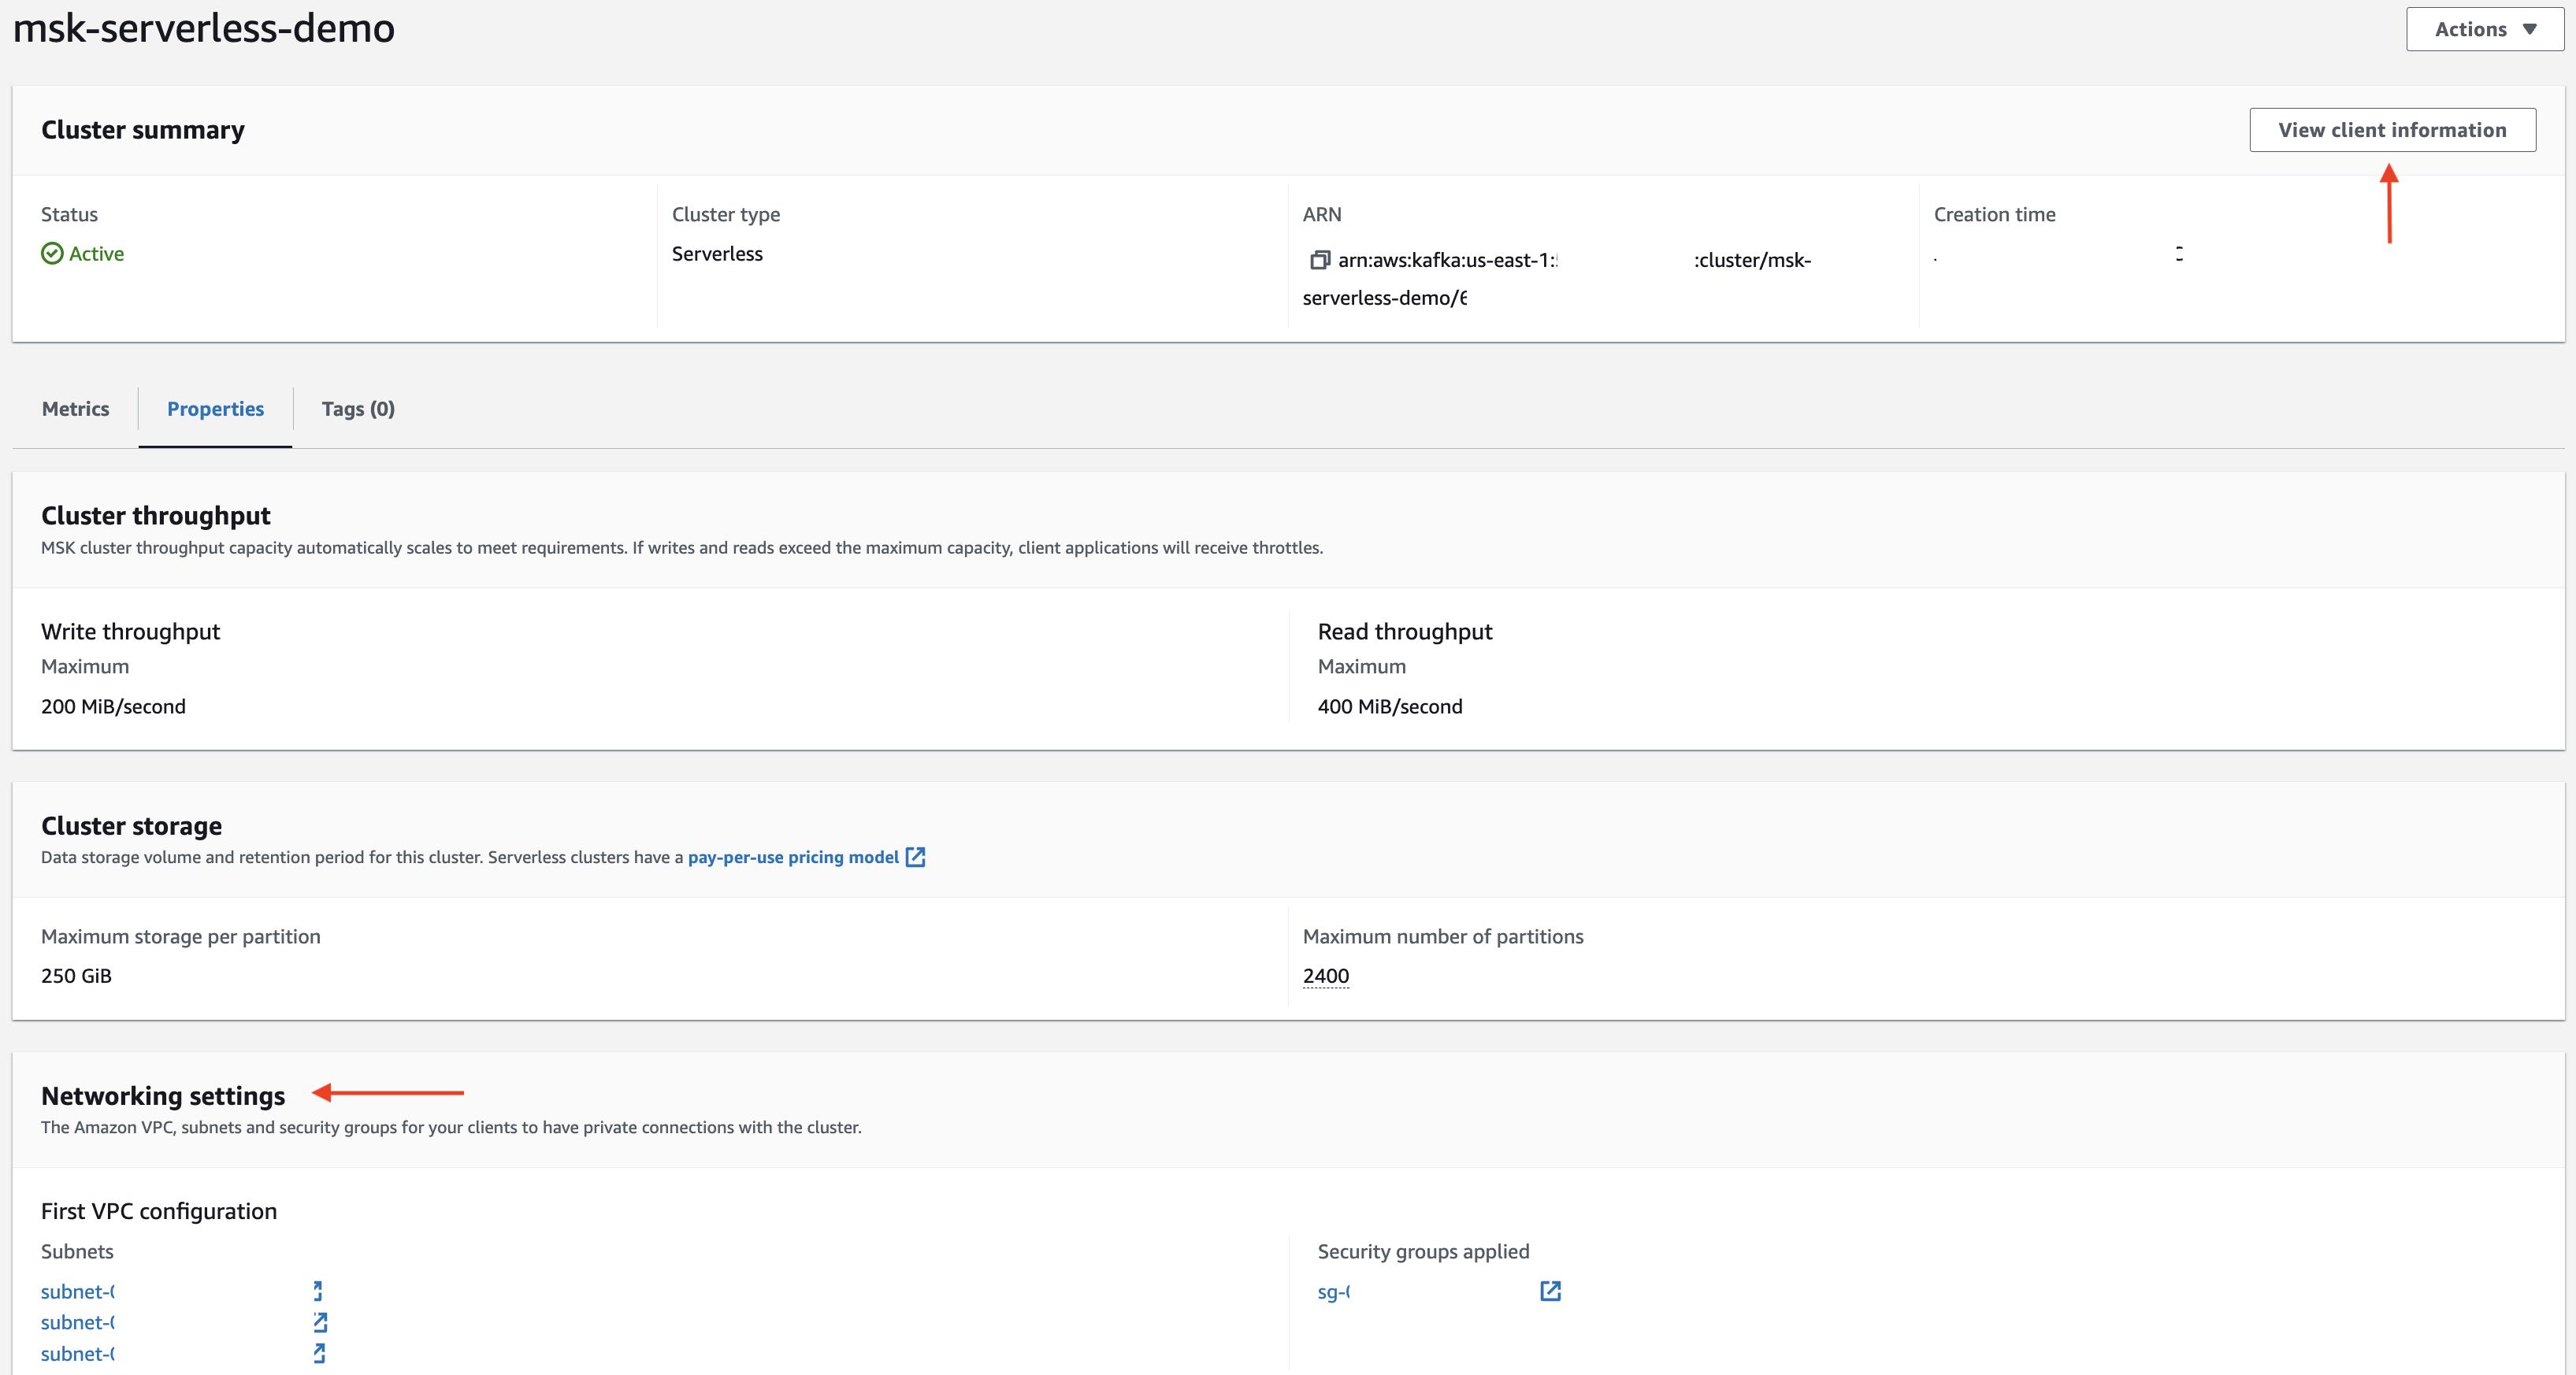Viewport: 2576px width, 1375px height.
Task: Click the Cluster throughput heading
Action: (x=156, y=516)
